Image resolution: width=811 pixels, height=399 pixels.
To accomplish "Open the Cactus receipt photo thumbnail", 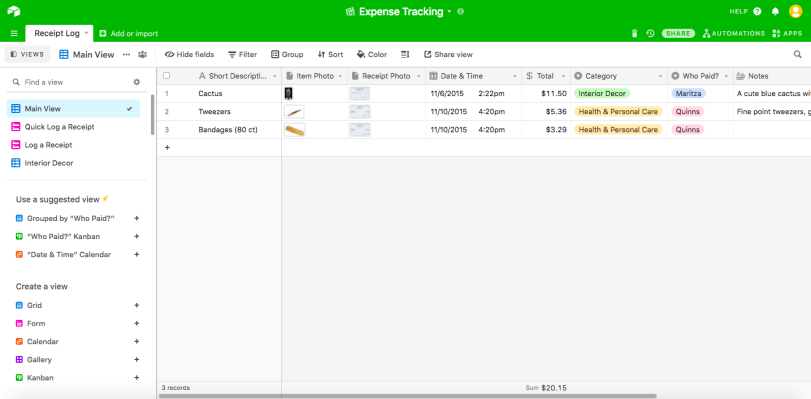I will (360, 94).
